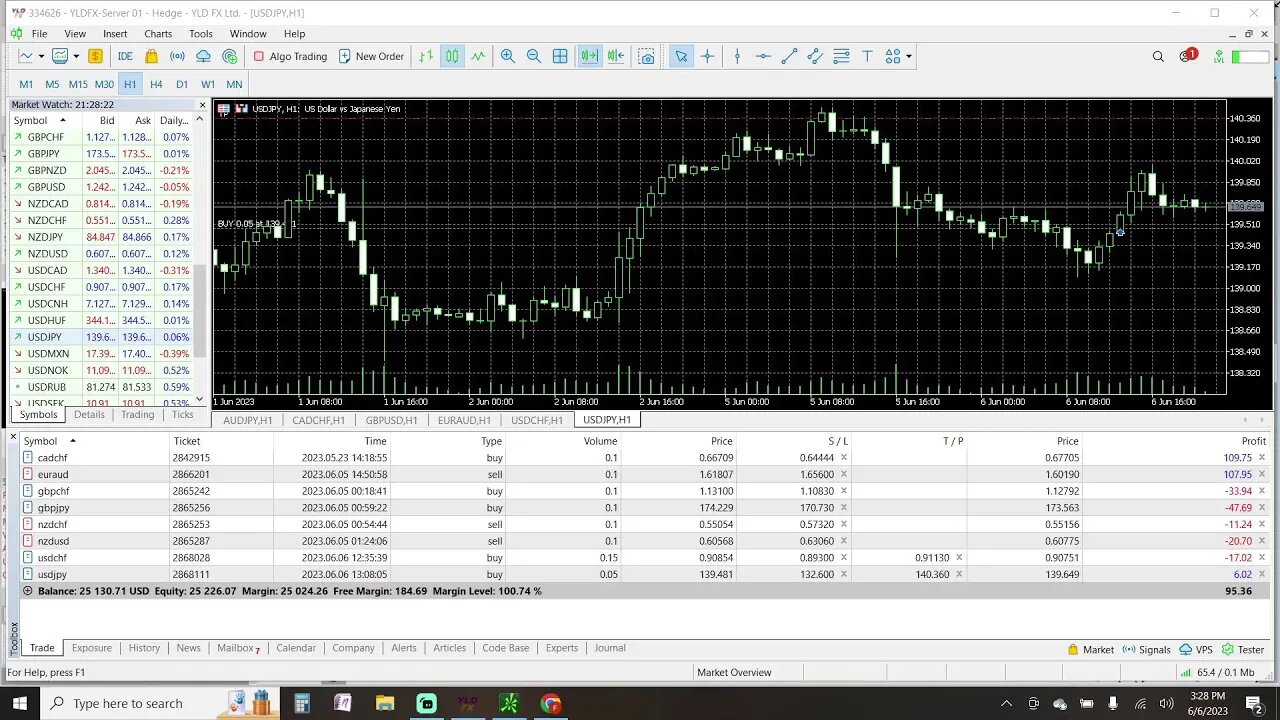Close the Toolbox panel with X
1280x720 pixels.
click(x=13, y=437)
